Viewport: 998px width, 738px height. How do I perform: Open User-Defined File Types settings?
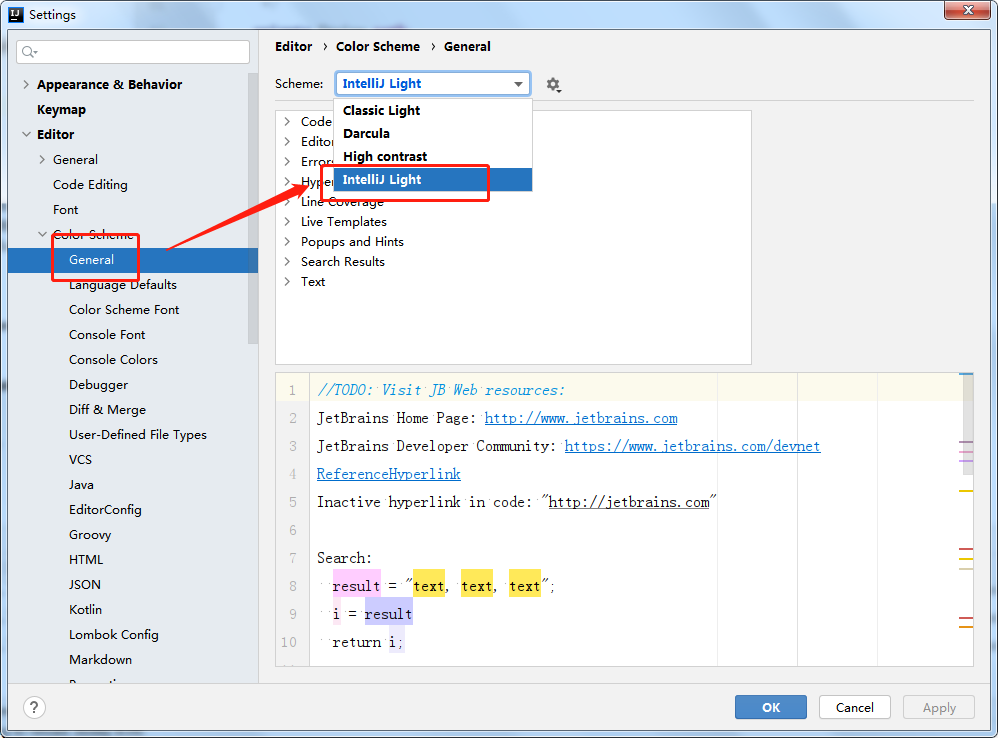[x=138, y=435]
